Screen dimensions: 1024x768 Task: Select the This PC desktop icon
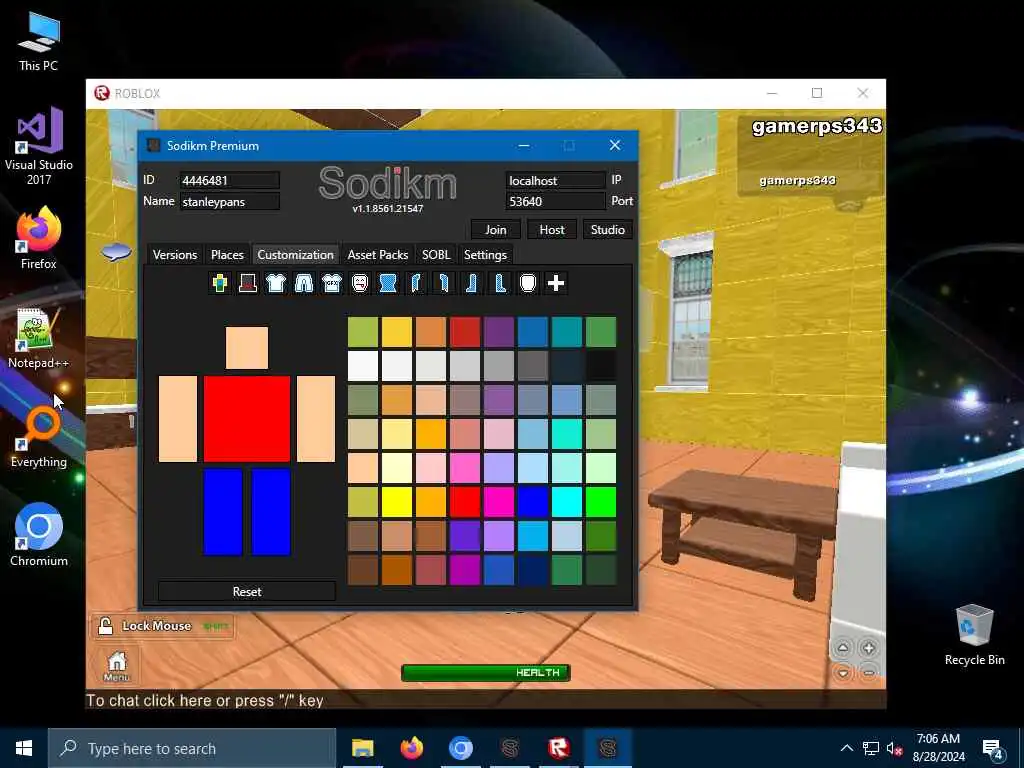(39, 42)
